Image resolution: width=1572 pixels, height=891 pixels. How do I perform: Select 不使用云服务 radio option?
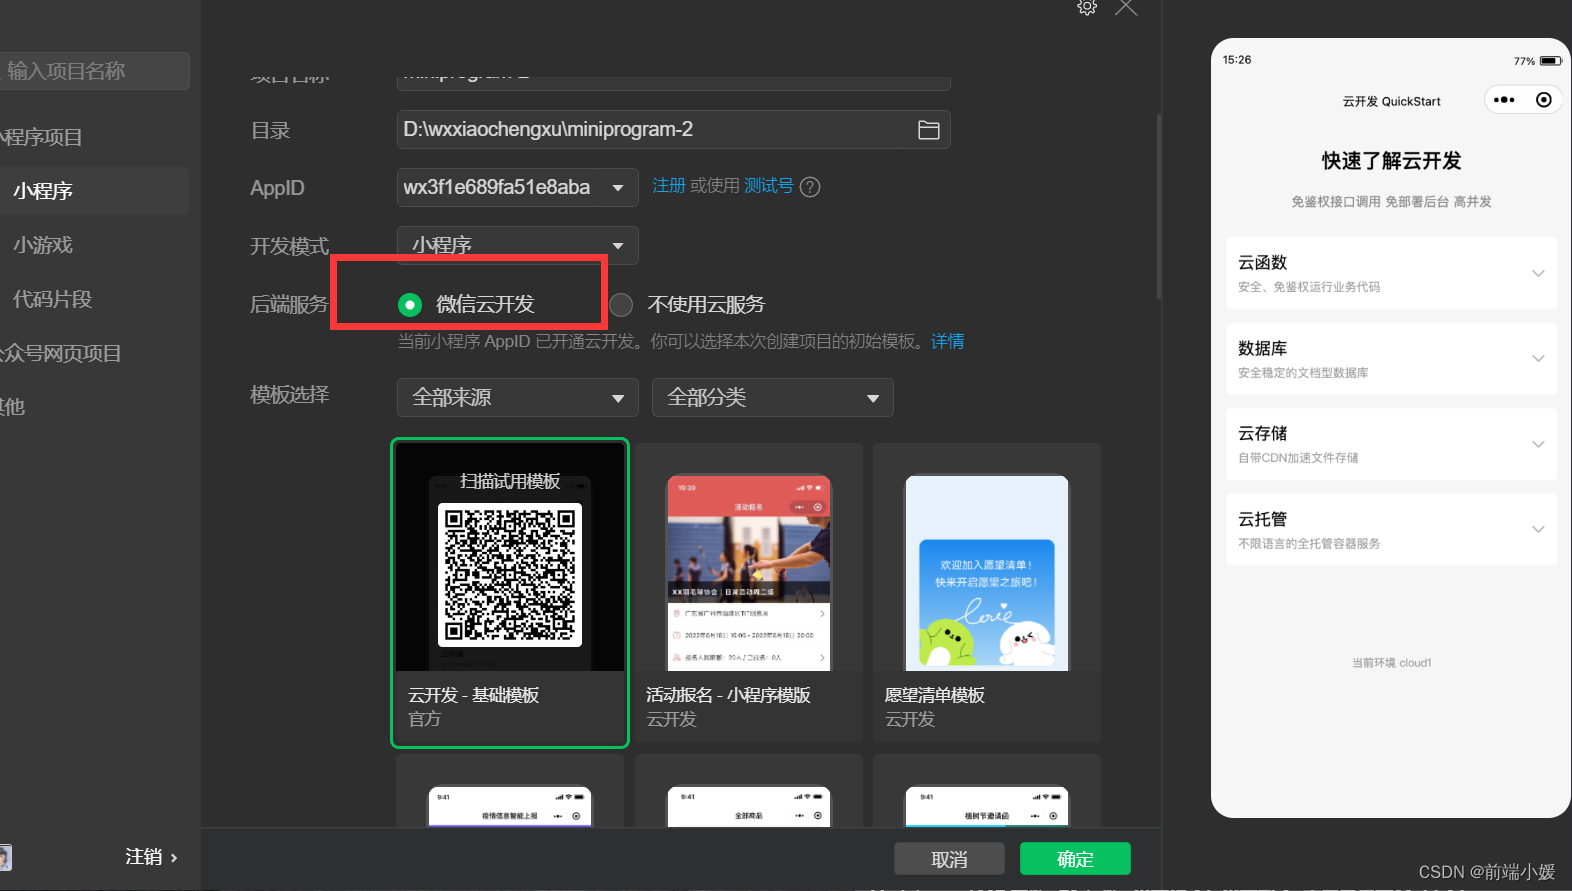[687, 304]
